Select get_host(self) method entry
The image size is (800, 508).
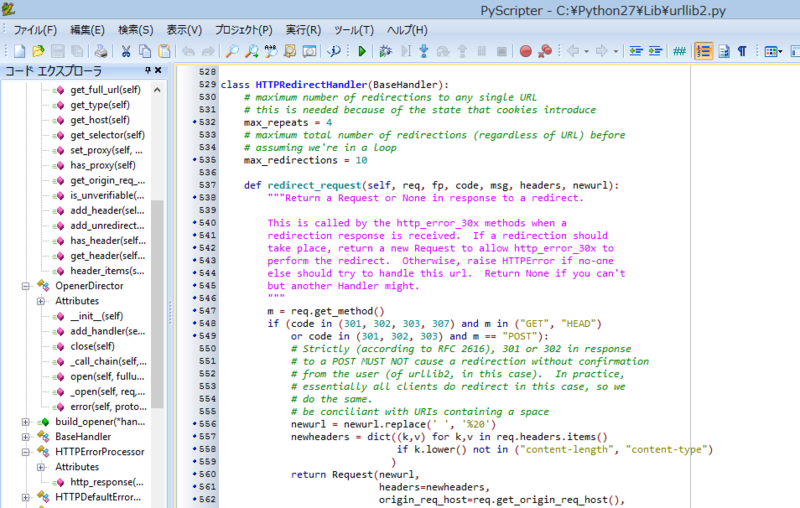pos(100,120)
